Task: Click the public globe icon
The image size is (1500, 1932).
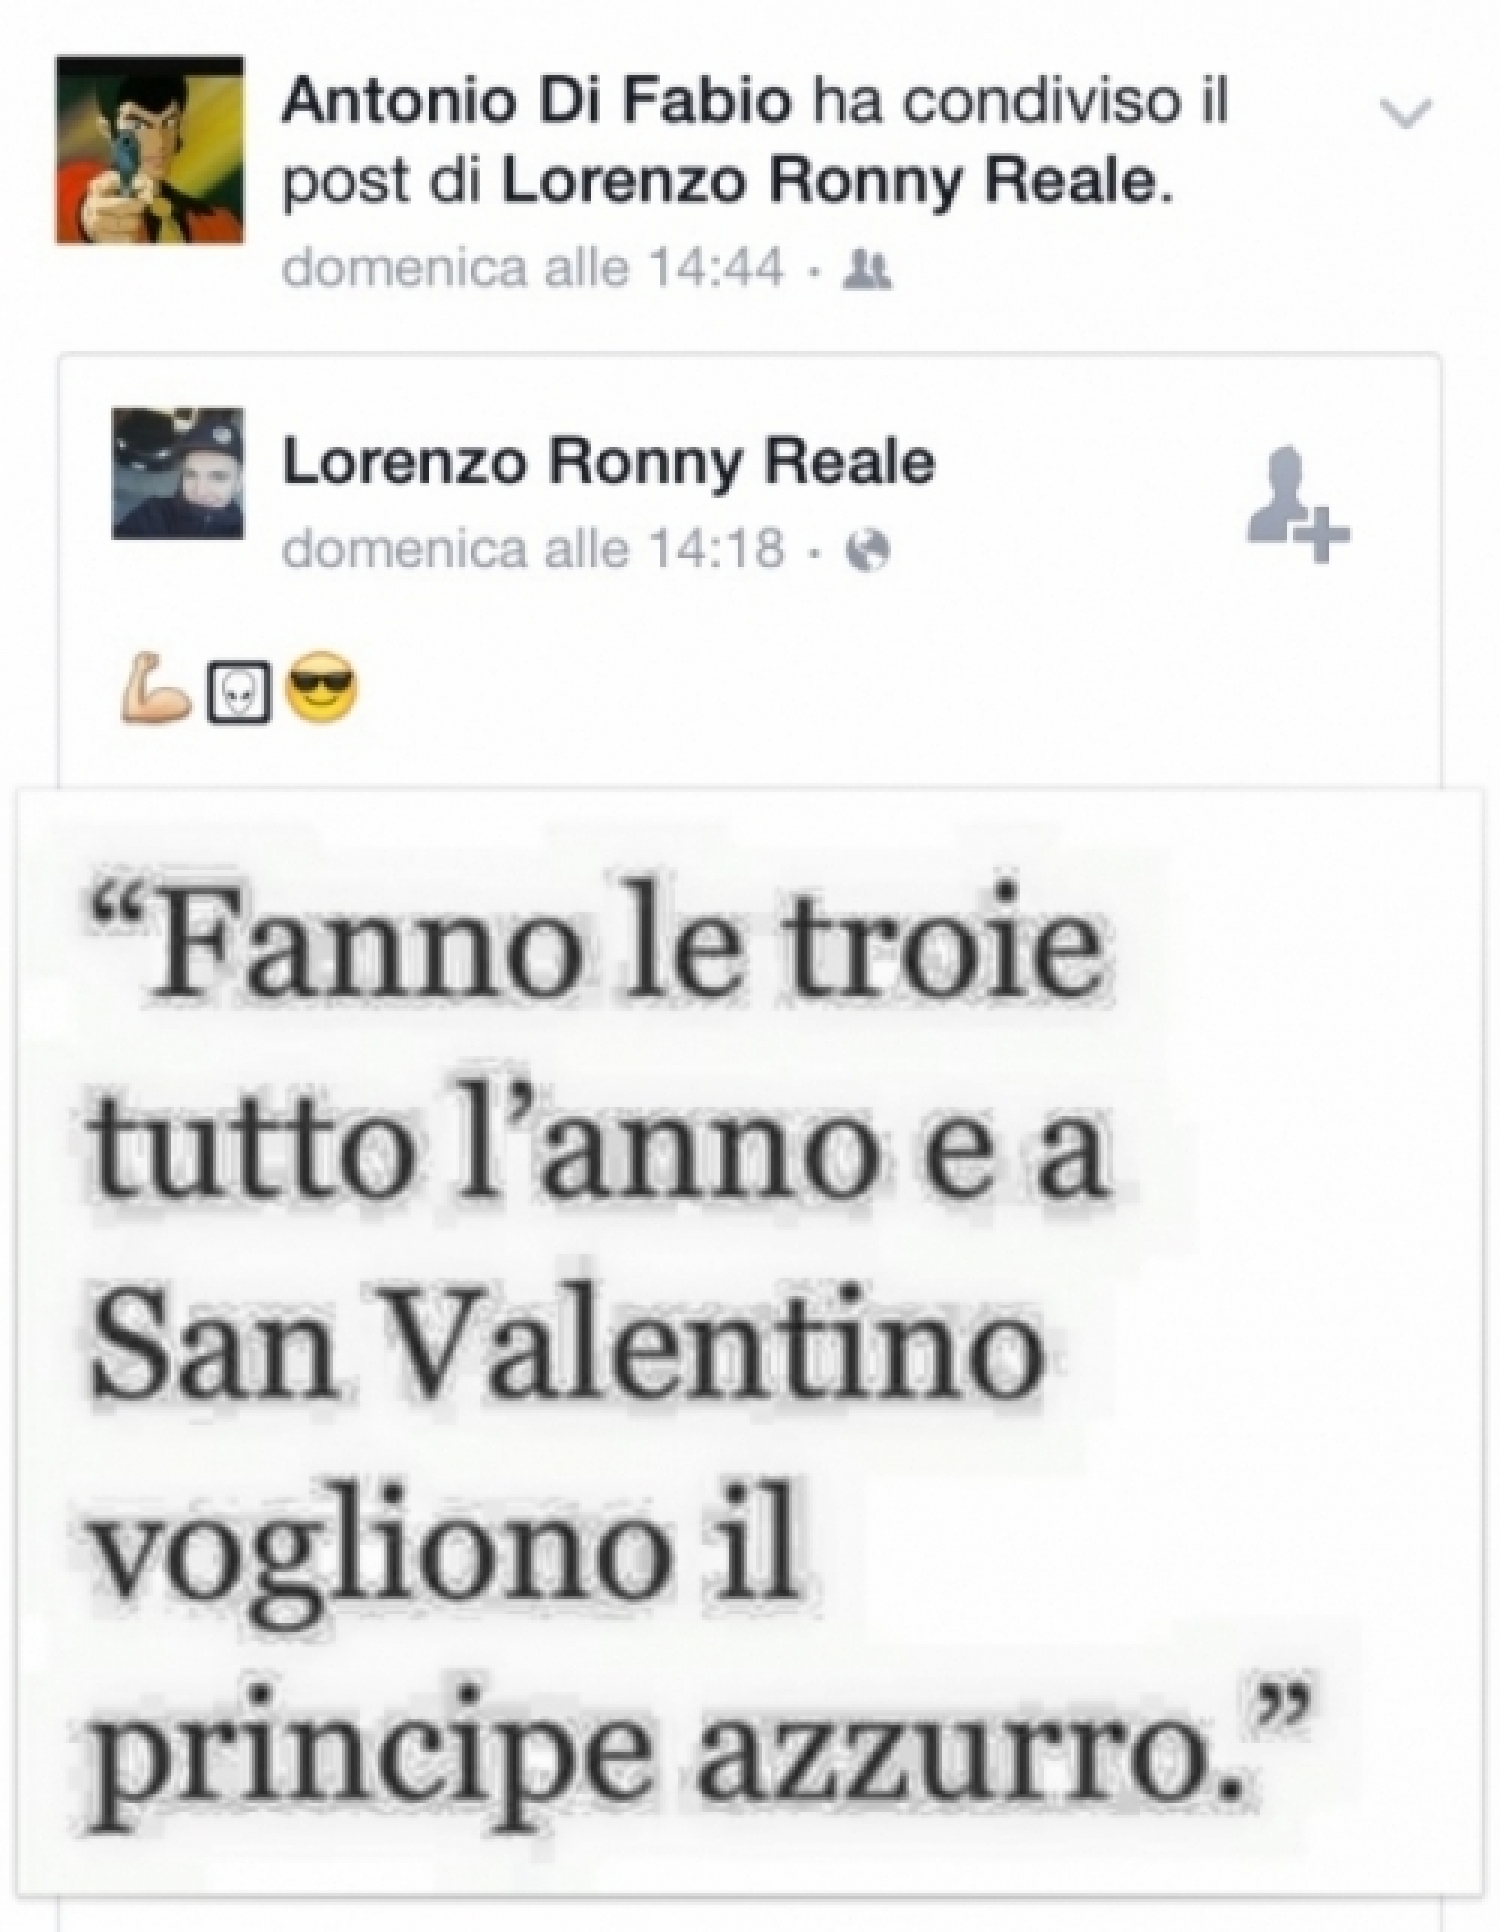Action: pyautogui.click(x=867, y=549)
